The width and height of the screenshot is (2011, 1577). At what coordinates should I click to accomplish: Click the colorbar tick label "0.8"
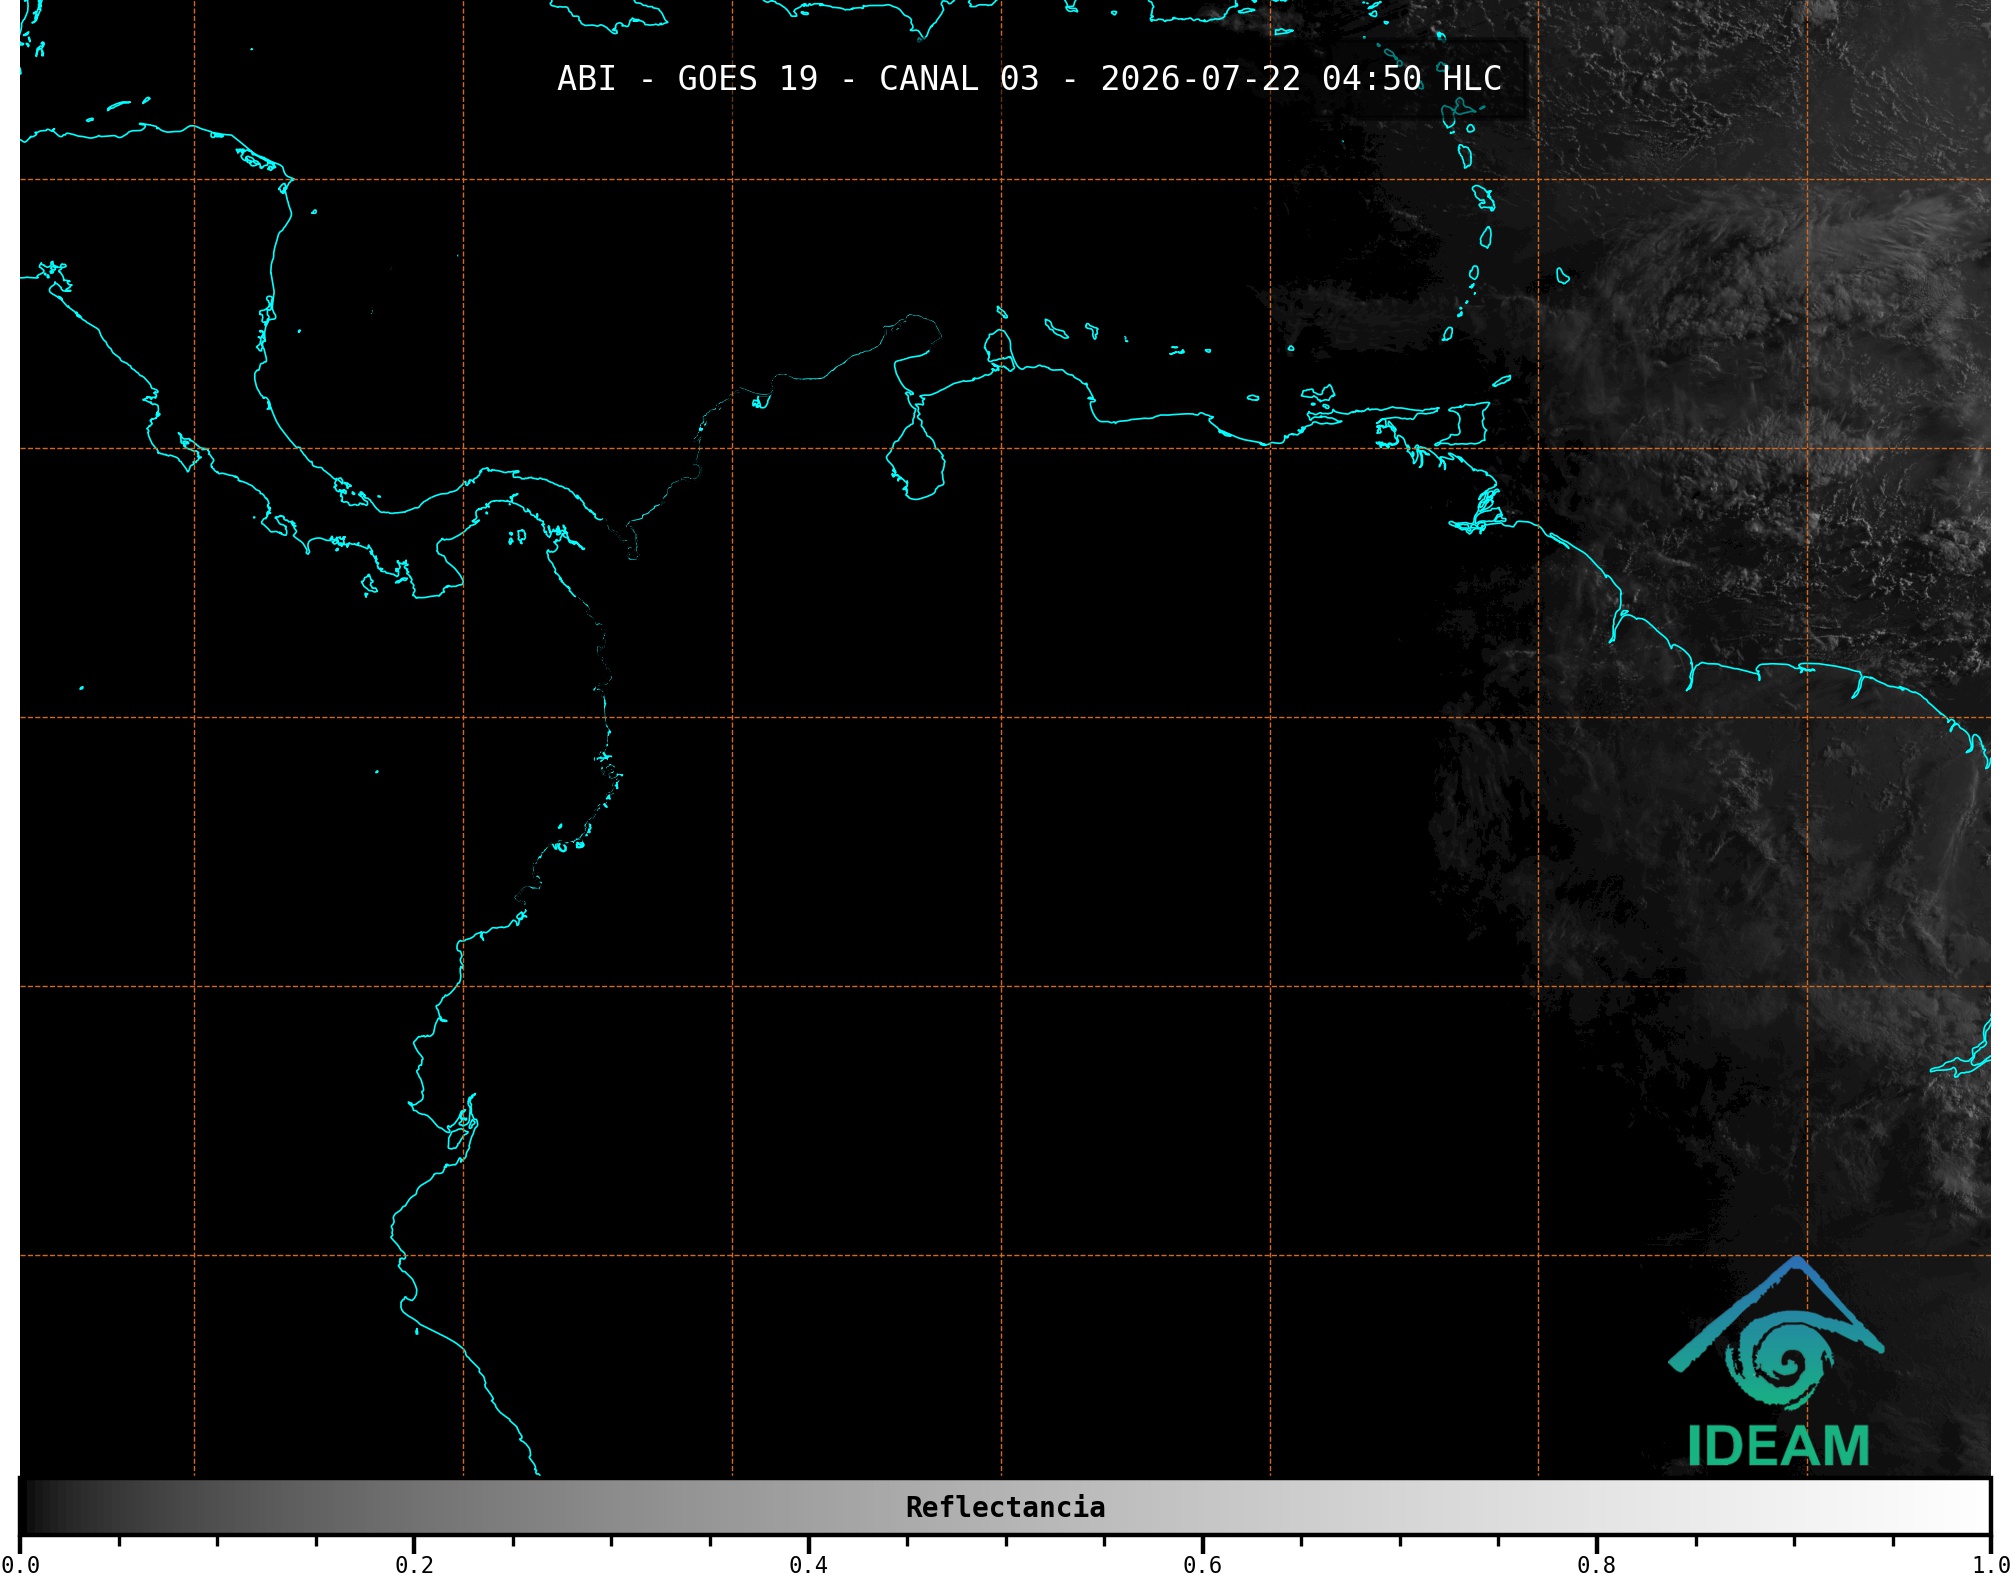click(x=1596, y=1565)
